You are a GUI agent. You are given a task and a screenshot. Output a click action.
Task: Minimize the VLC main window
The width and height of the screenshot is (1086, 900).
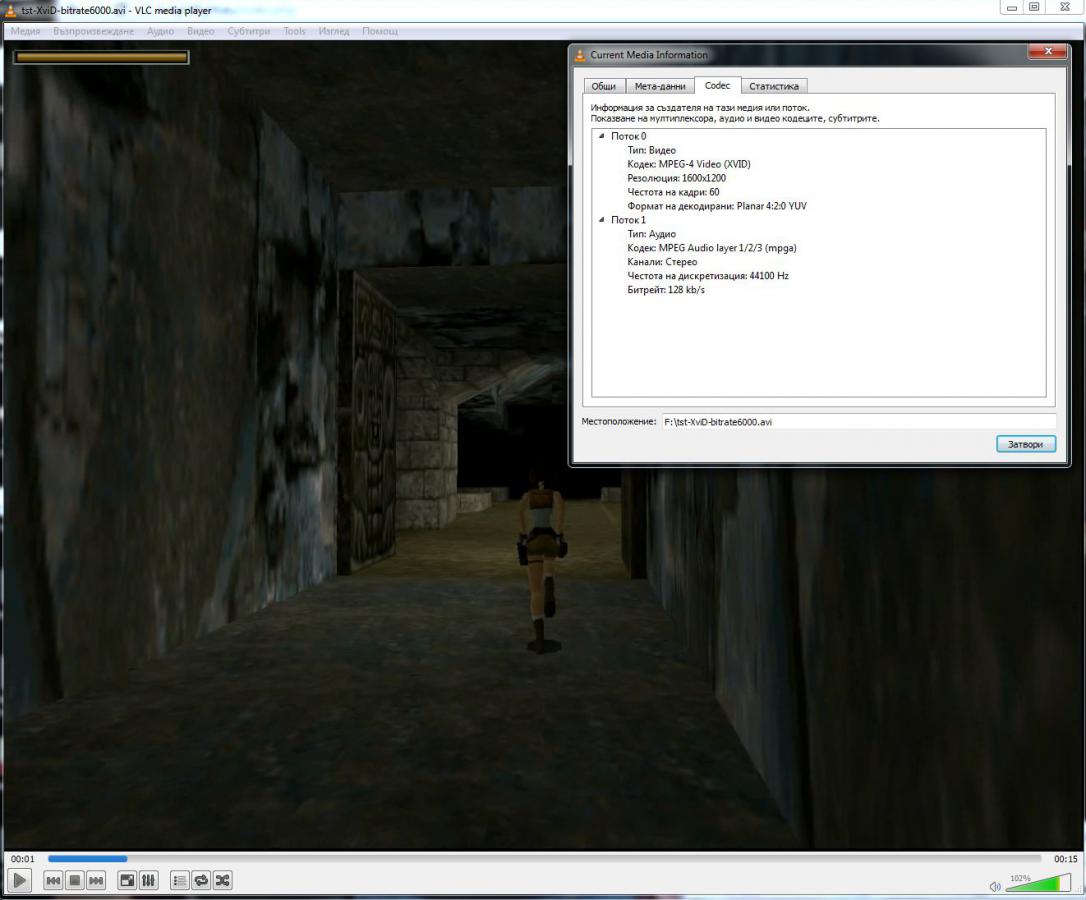(x=1011, y=8)
